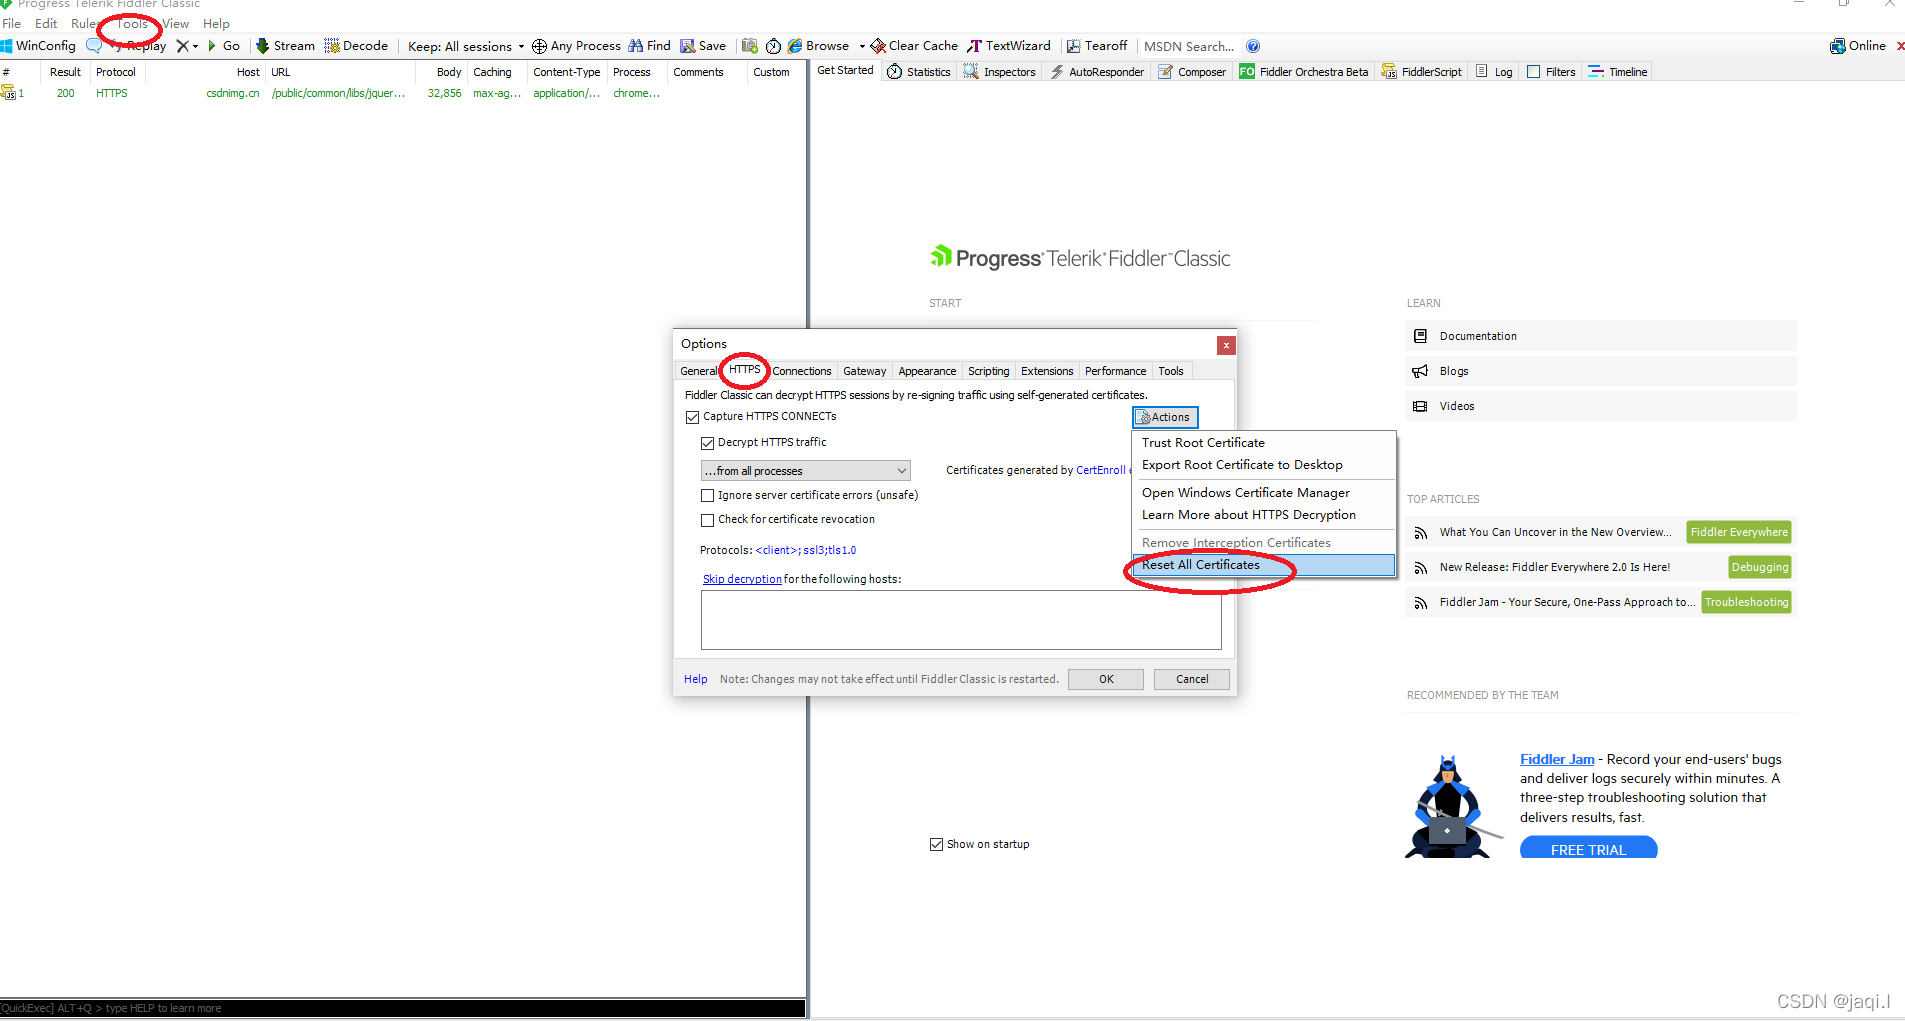Click the blue help question mark icon
1905x1021 pixels.
pos(1253,46)
